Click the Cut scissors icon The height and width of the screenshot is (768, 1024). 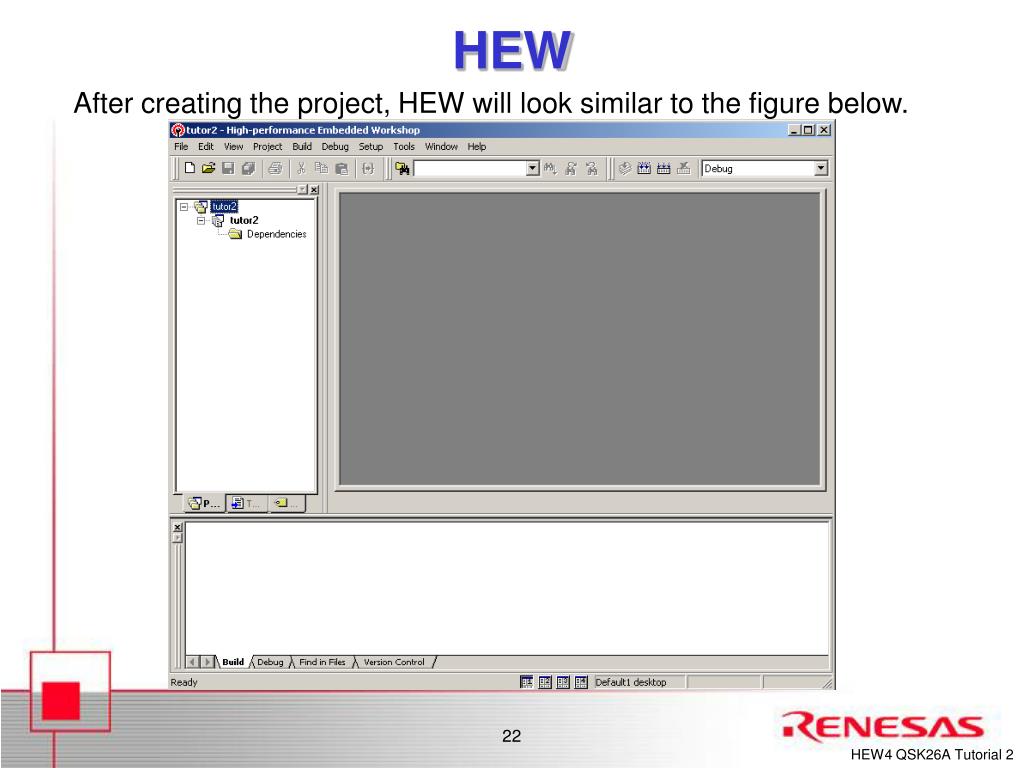tap(301, 168)
